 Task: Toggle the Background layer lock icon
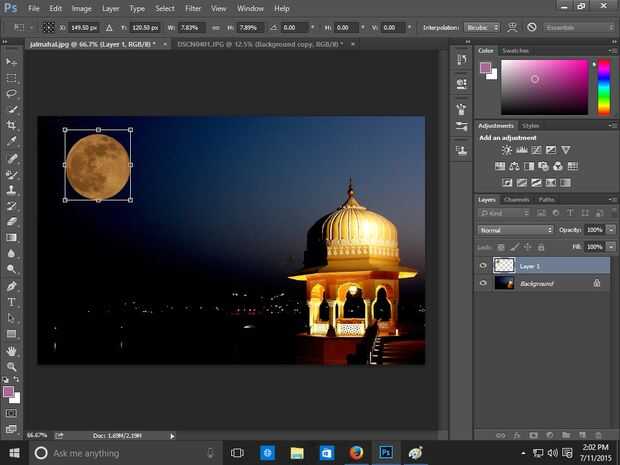point(597,283)
